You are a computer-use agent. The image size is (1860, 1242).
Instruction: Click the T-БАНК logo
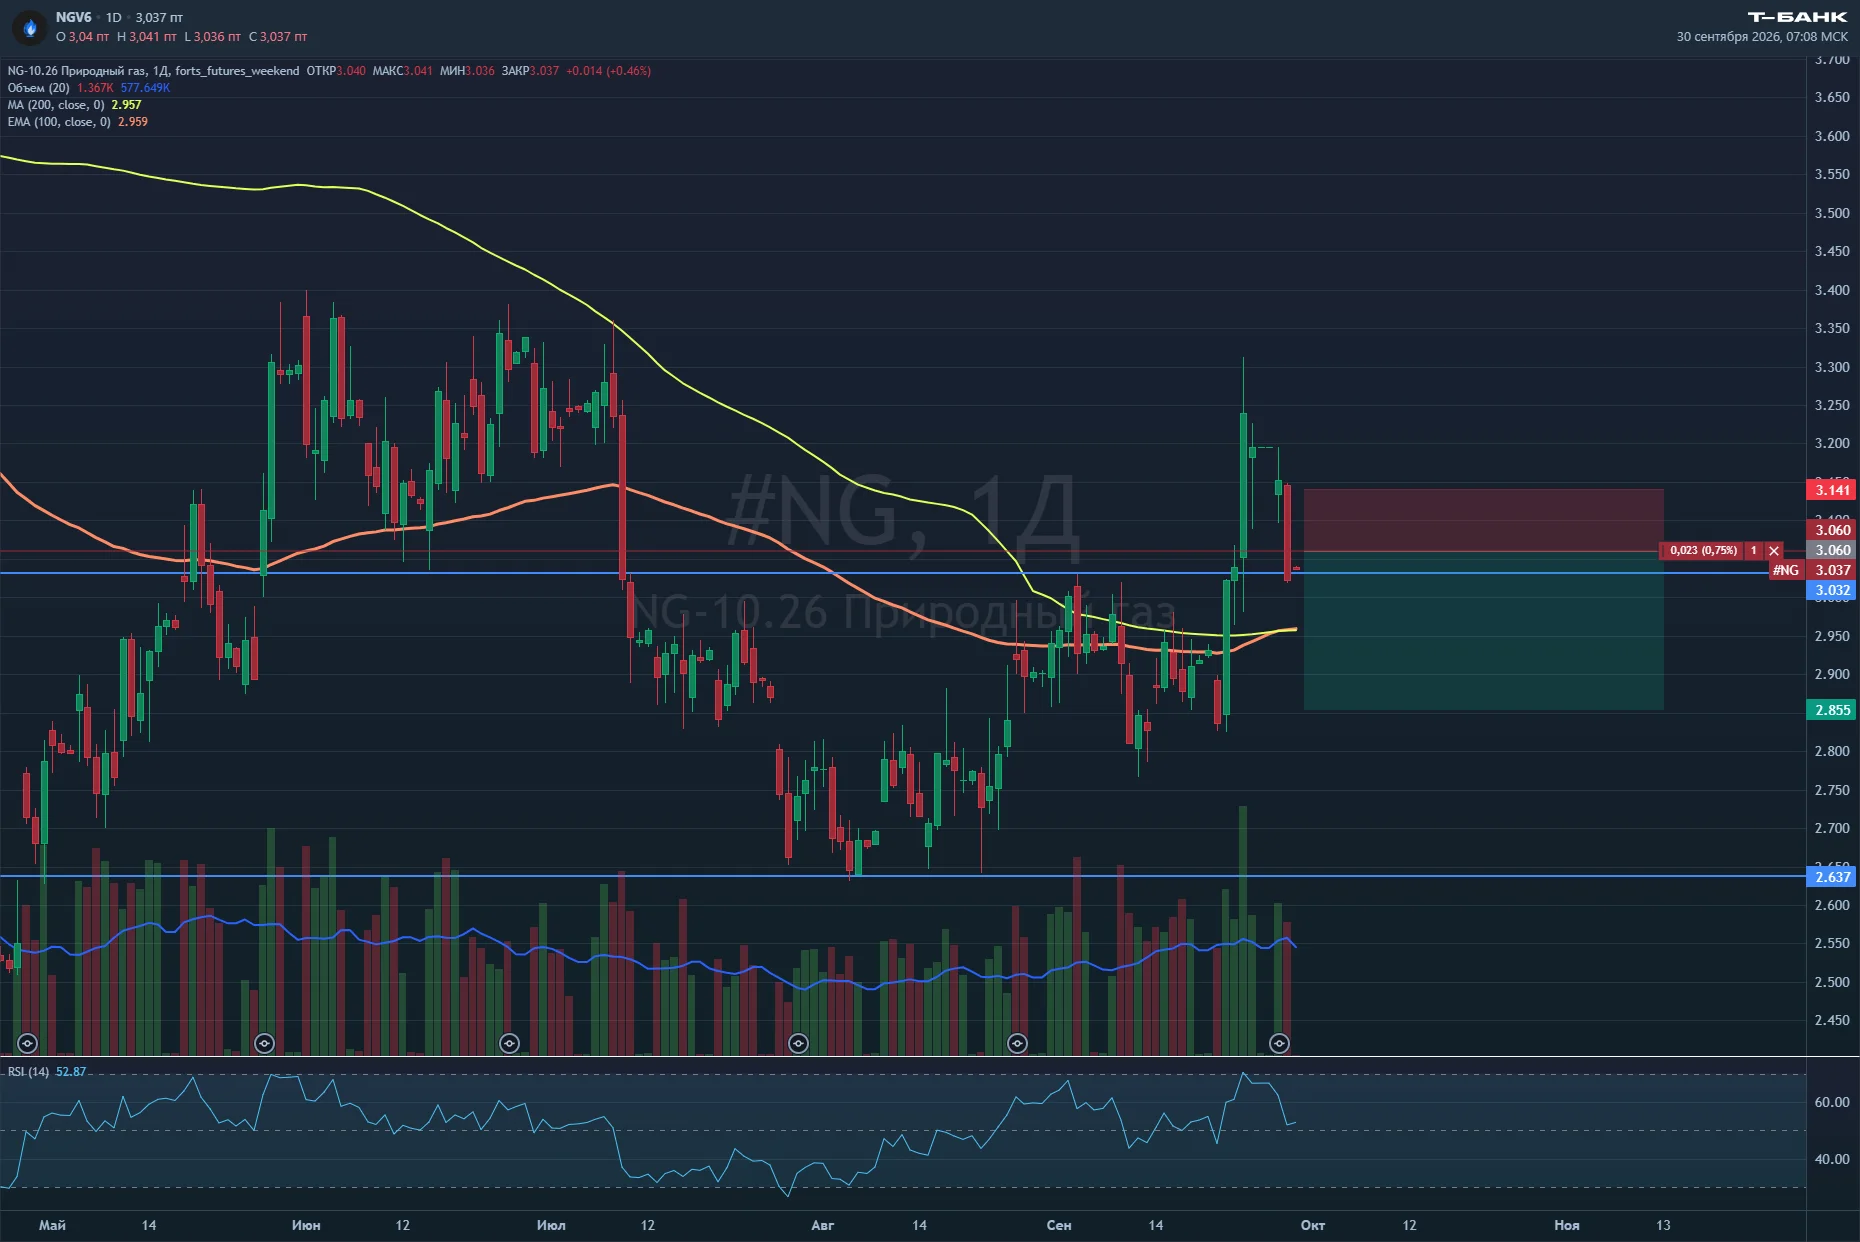coord(1797,17)
